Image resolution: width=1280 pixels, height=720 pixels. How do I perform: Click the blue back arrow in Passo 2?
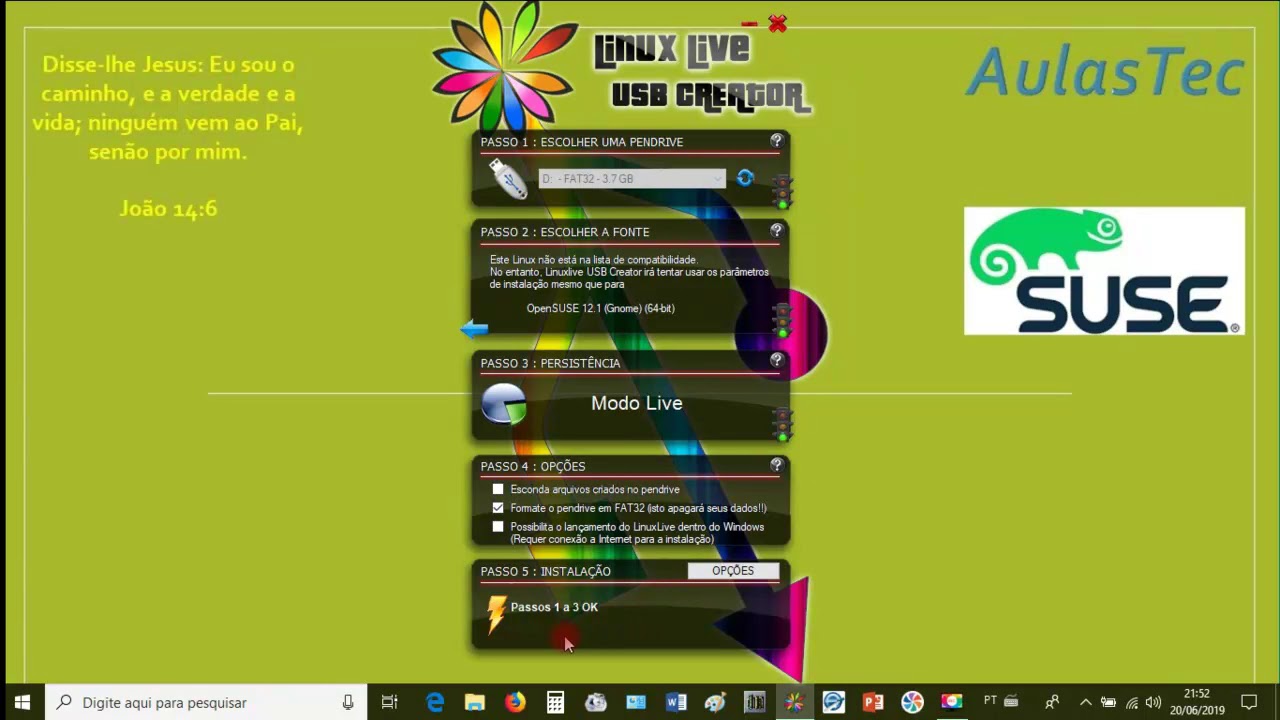coord(474,328)
